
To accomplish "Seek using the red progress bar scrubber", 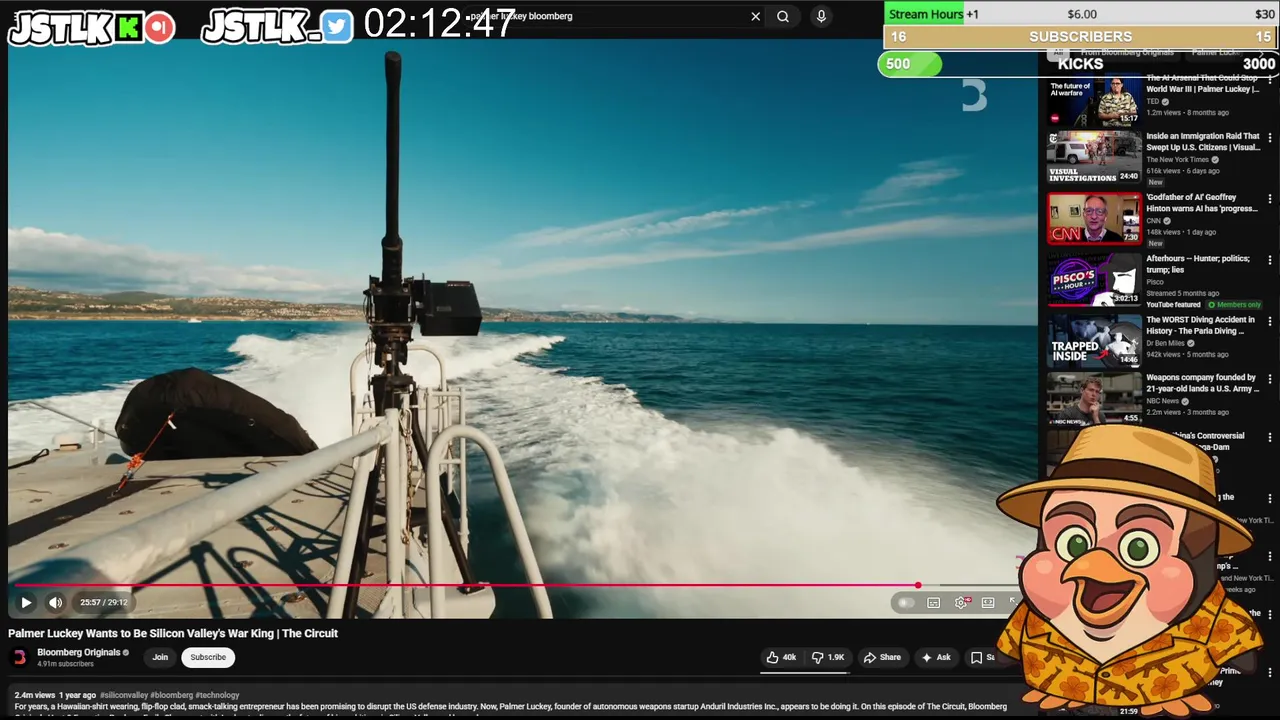I will 917,585.
